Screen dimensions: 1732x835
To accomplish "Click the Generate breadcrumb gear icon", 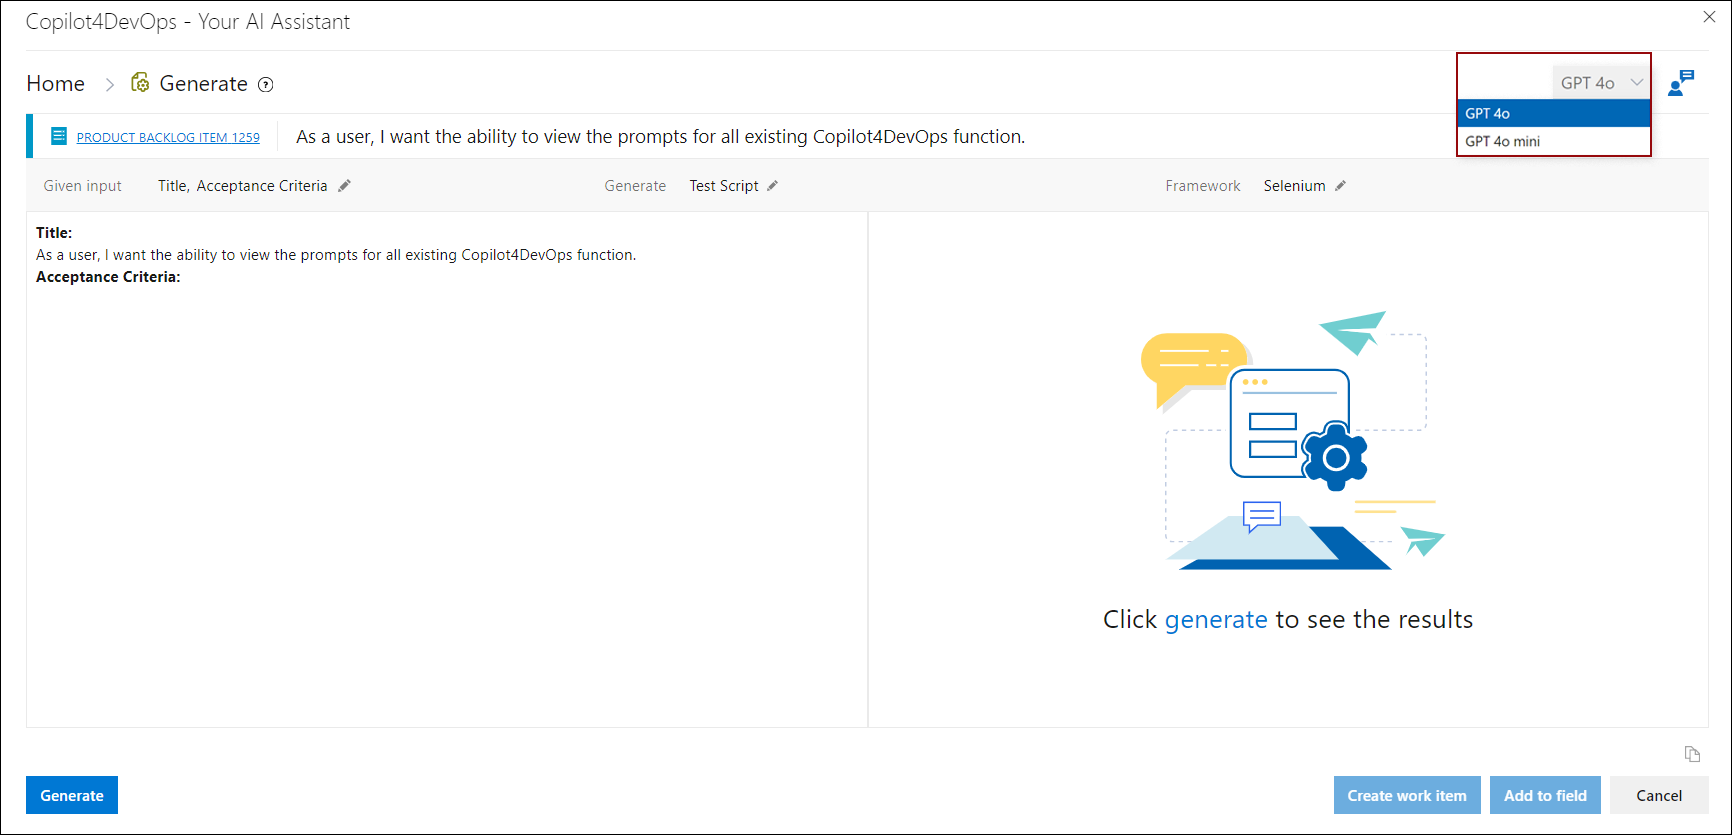I will [141, 83].
